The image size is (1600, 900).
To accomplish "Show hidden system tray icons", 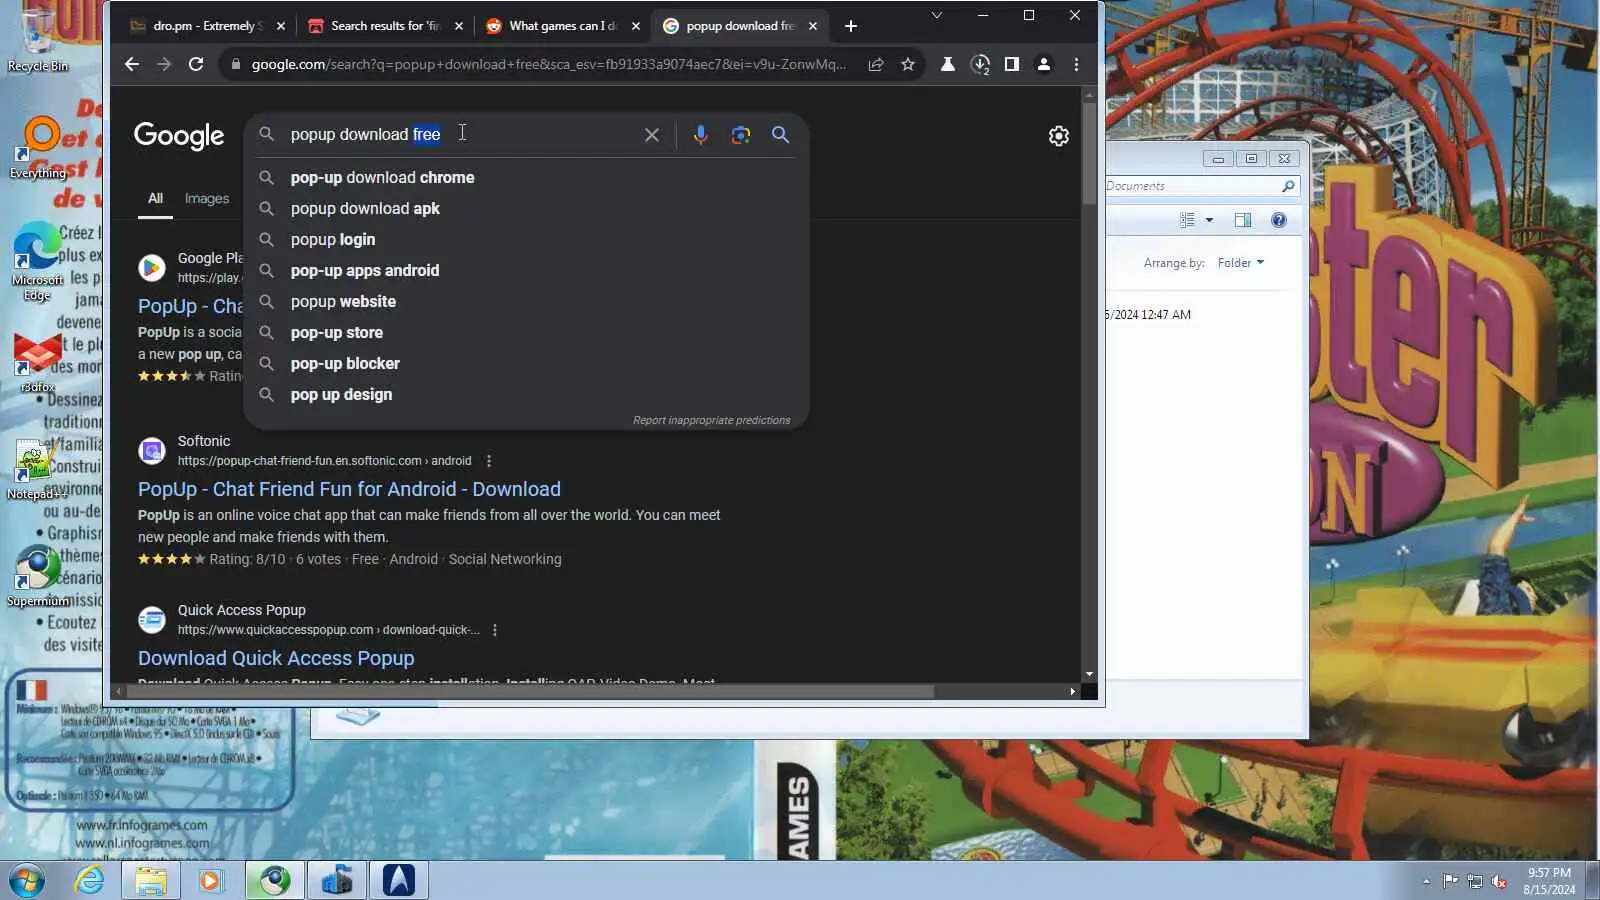I will (x=1426, y=881).
